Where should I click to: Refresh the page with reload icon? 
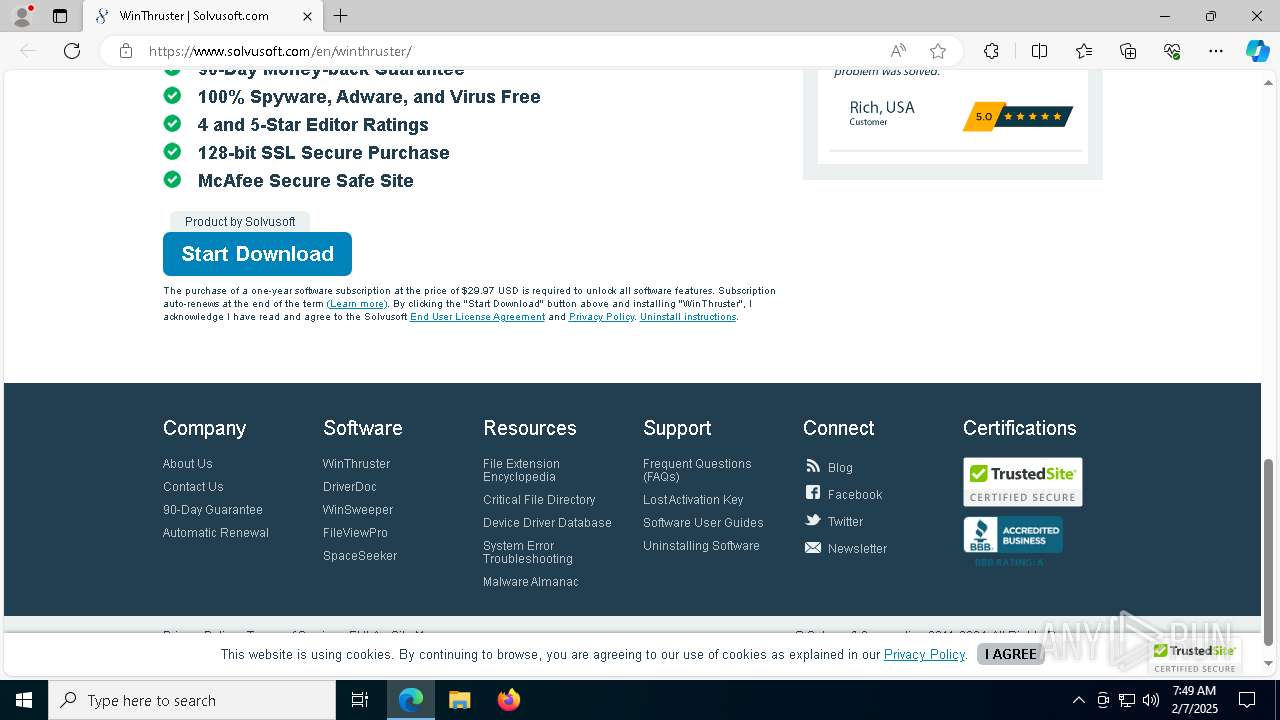coord(72,51)
